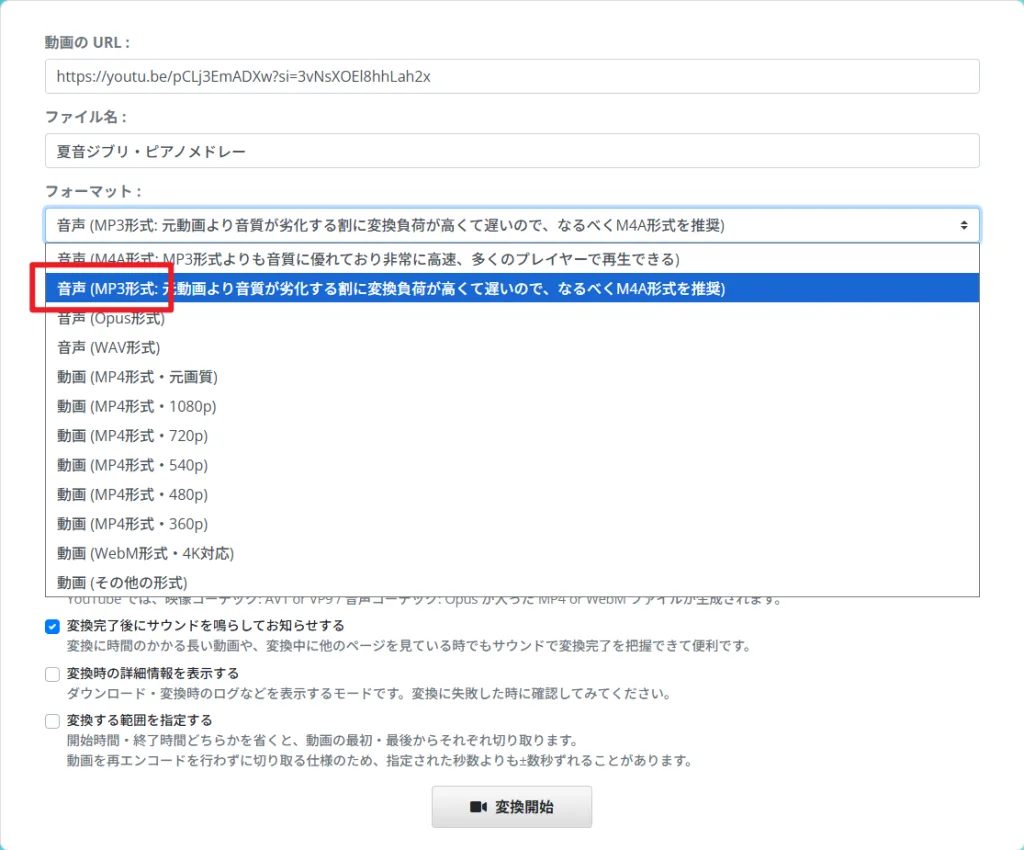This screenshot has height=850, width=1024.
Task: Click the 変換開始 button
Action: pos(512,807)
